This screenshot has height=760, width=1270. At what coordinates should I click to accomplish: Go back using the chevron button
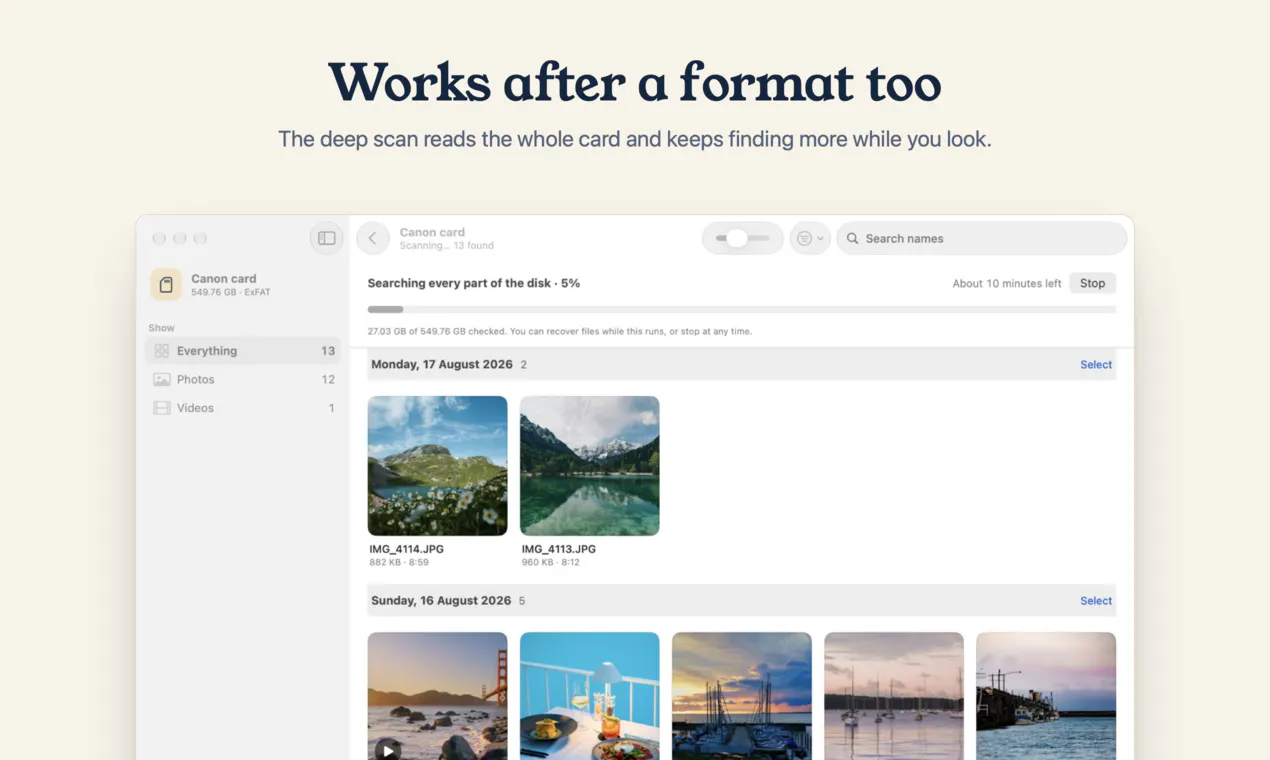pos(373,238)
